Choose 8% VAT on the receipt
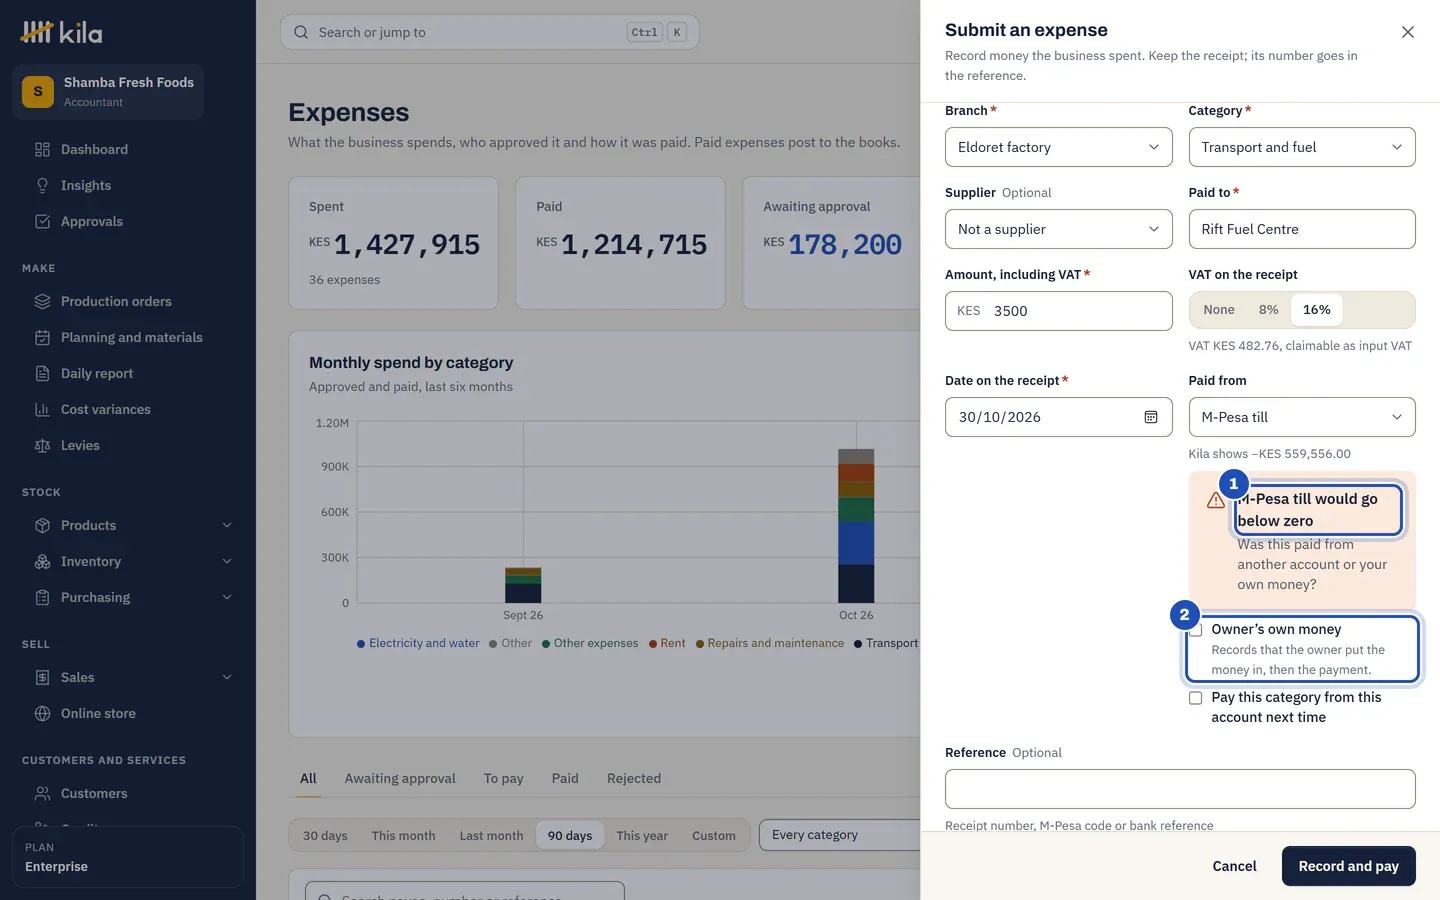 pyautogui.click(x=1268, y=310)
